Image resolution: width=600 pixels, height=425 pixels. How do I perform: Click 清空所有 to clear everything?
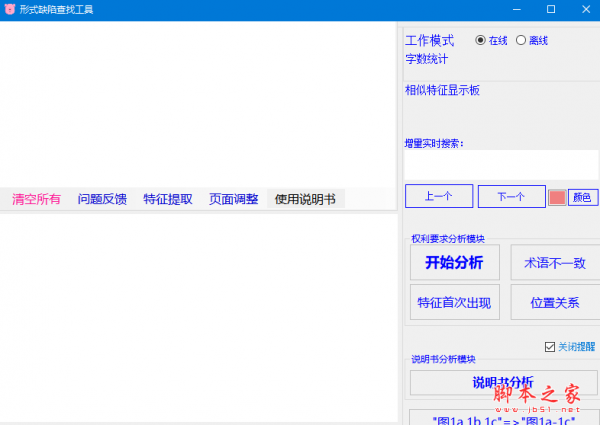point(36,199)
